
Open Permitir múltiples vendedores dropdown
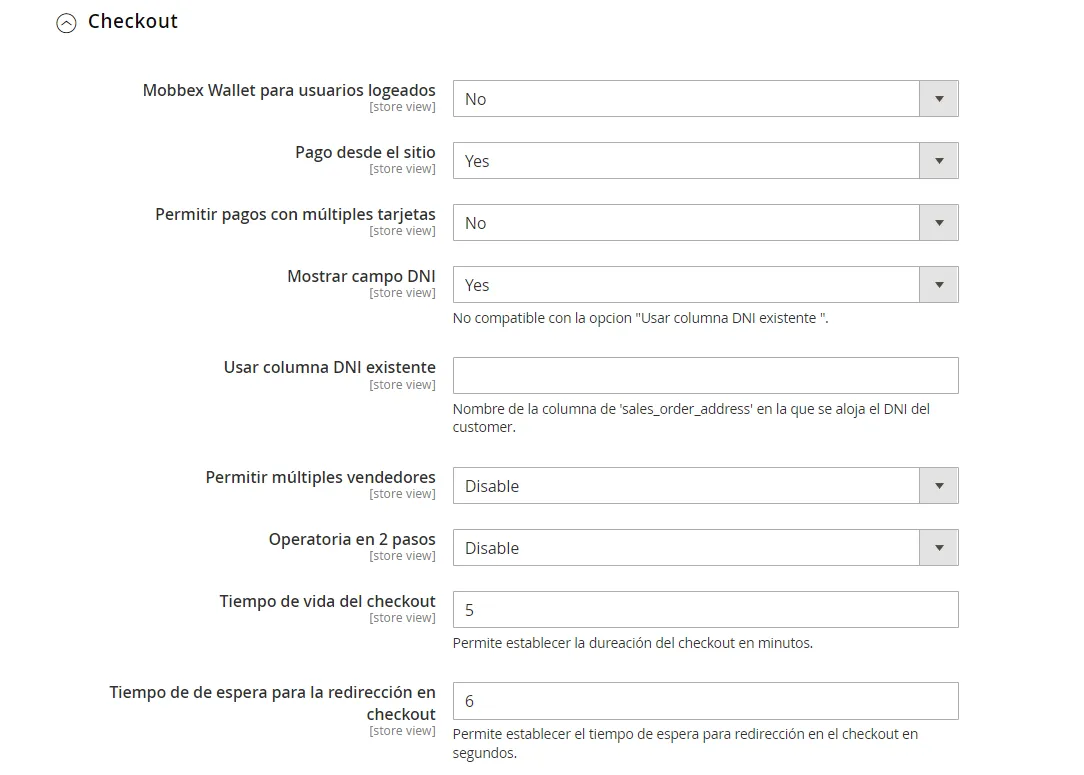(705, 485)
